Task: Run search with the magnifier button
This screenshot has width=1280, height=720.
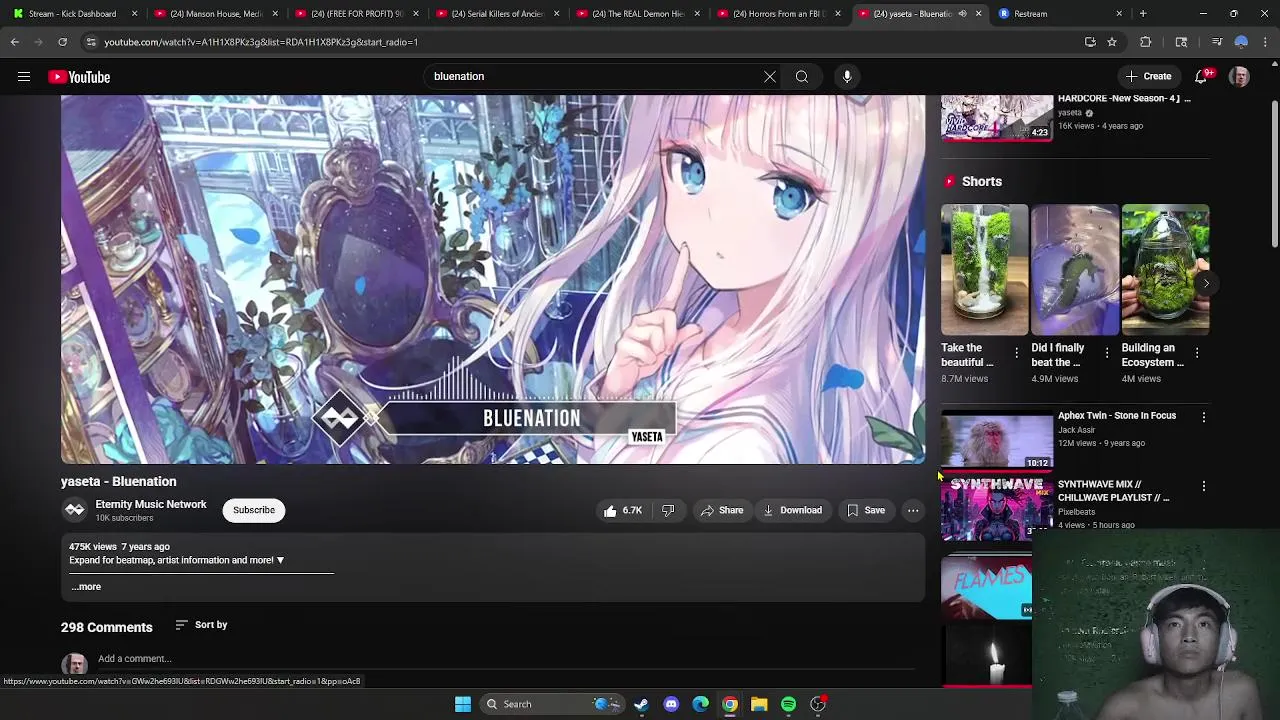Action: [x=802, y=77]
